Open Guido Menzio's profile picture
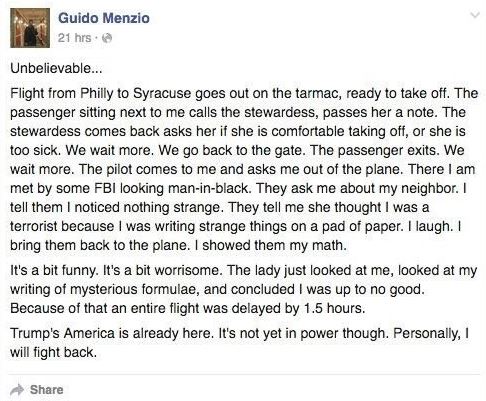 click(x=30, y=28)
